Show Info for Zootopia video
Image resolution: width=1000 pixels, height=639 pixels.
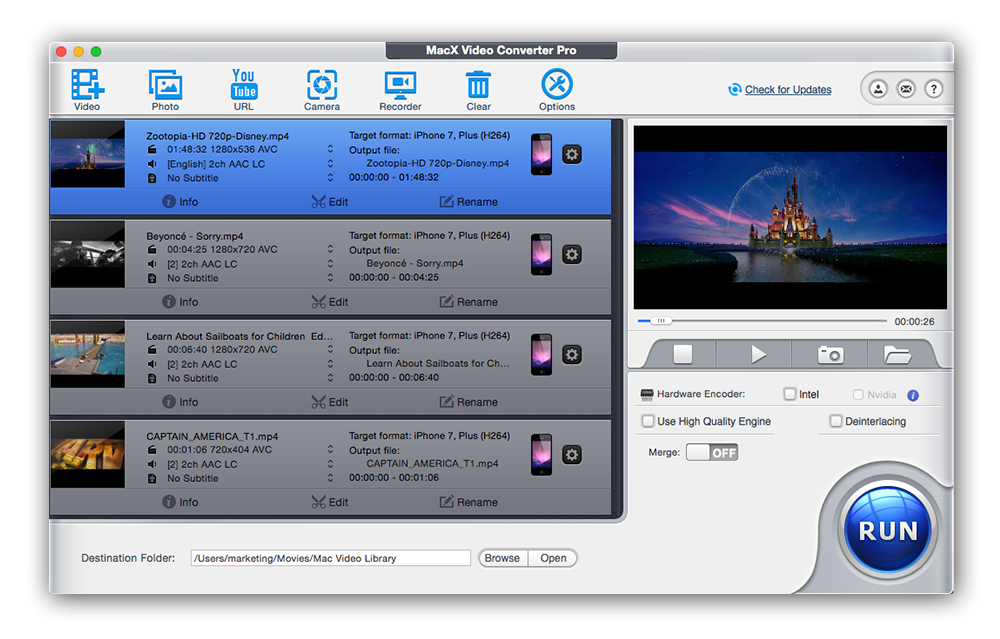tap(180, 202)
